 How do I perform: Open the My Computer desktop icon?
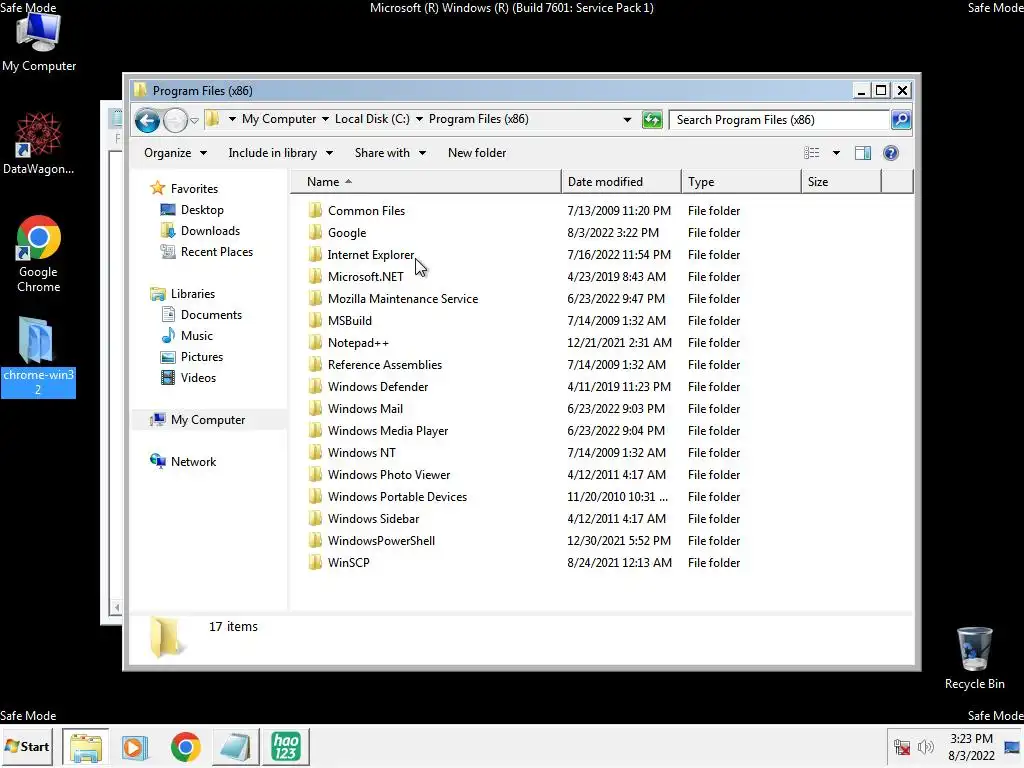(x=39, y=42)
